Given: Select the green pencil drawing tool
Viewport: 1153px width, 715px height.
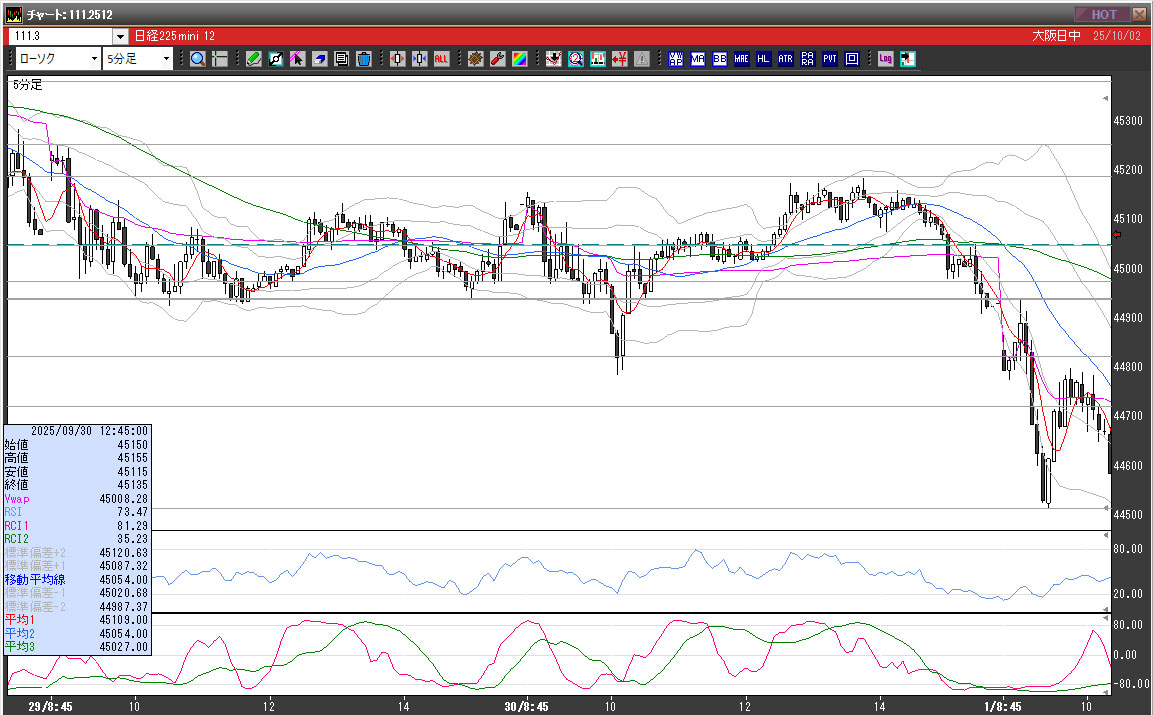Looking at the screenshot, I should (253, 59).
